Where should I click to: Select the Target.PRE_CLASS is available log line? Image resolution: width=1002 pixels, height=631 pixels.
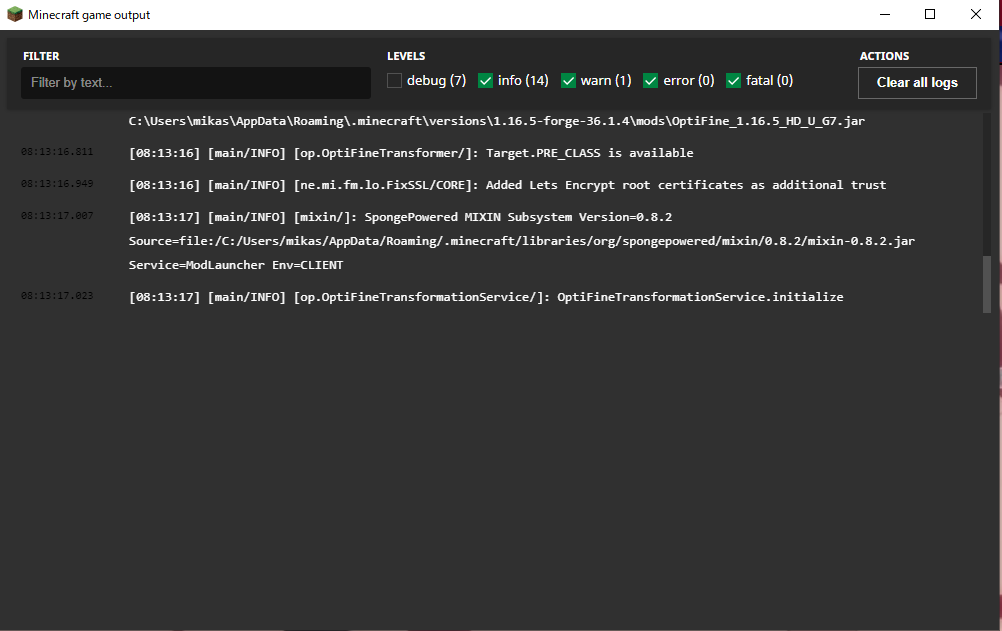[x=411, y=153]
